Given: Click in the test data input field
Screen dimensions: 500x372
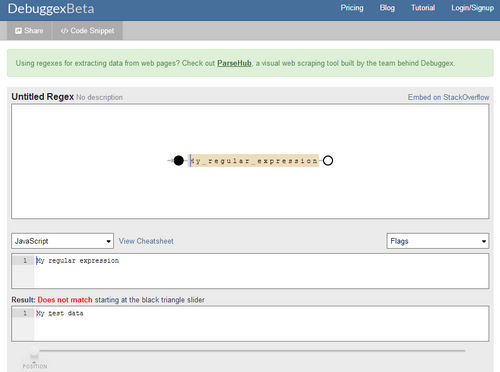Looking at the screenshot, I should [261, 324].
